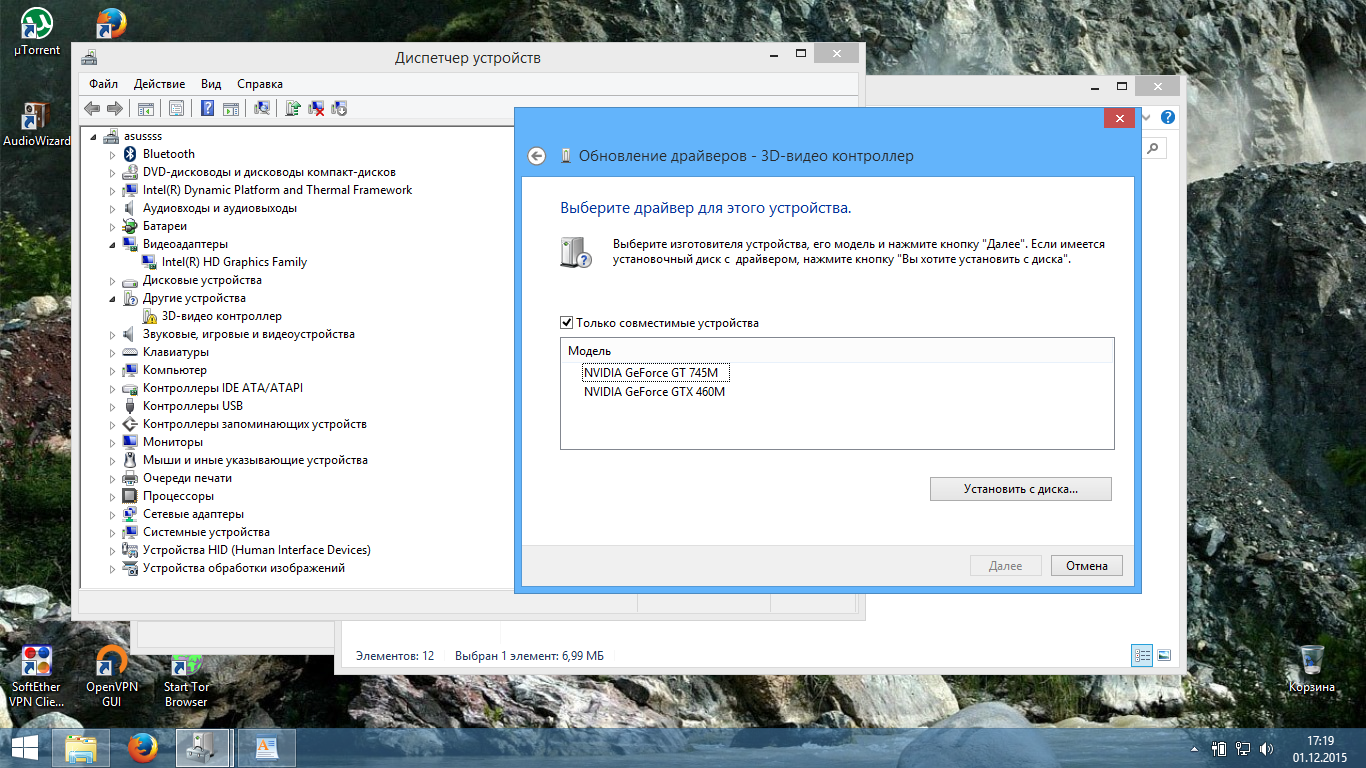The image size is (1366, 768).
Task: Open the 'Файл' menu
Action: click(103, 84)
